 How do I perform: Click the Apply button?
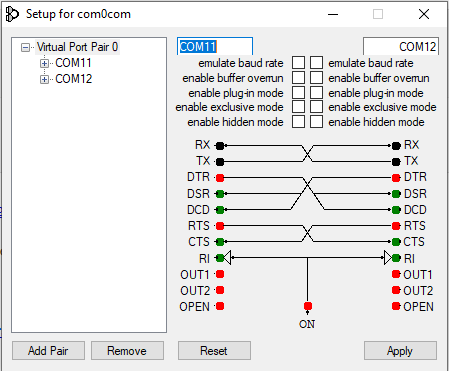[x=400, y=351]
